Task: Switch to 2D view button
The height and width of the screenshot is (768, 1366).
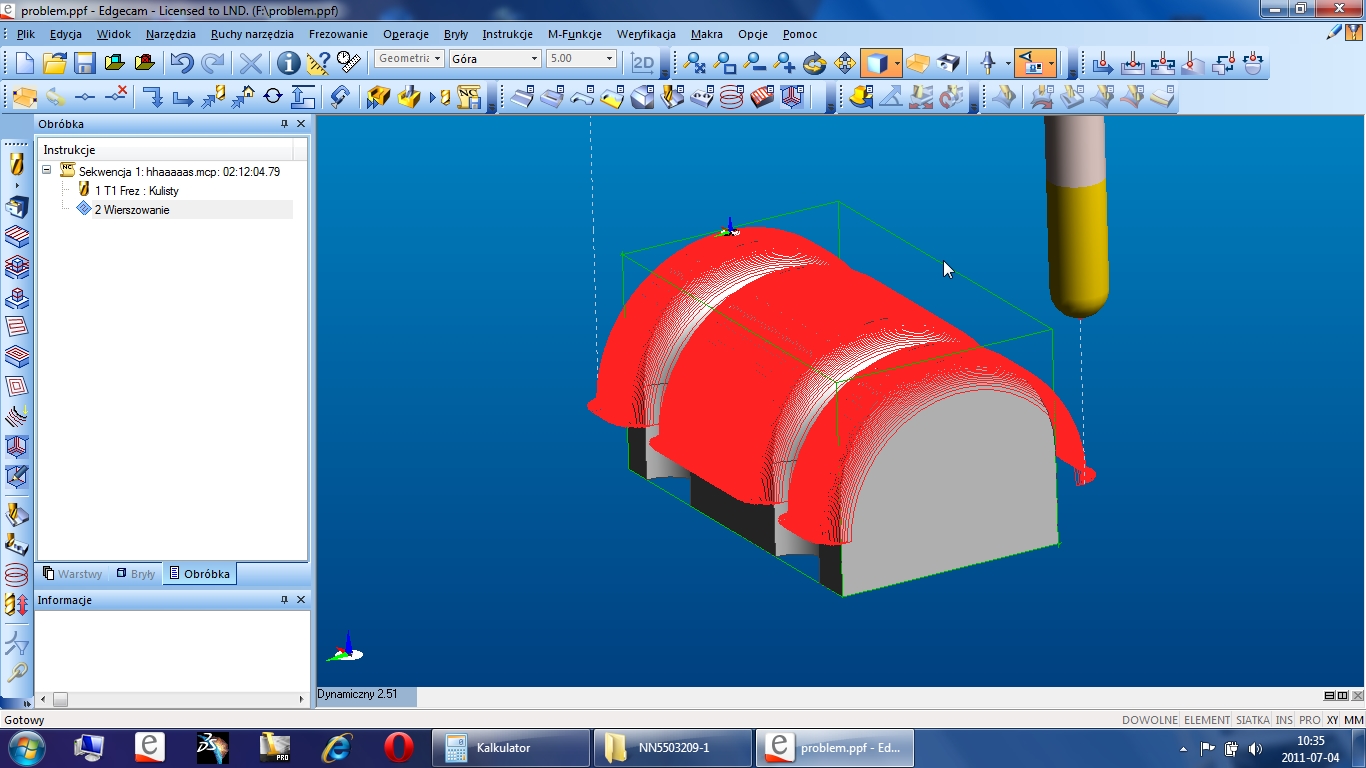Action: 643,63
